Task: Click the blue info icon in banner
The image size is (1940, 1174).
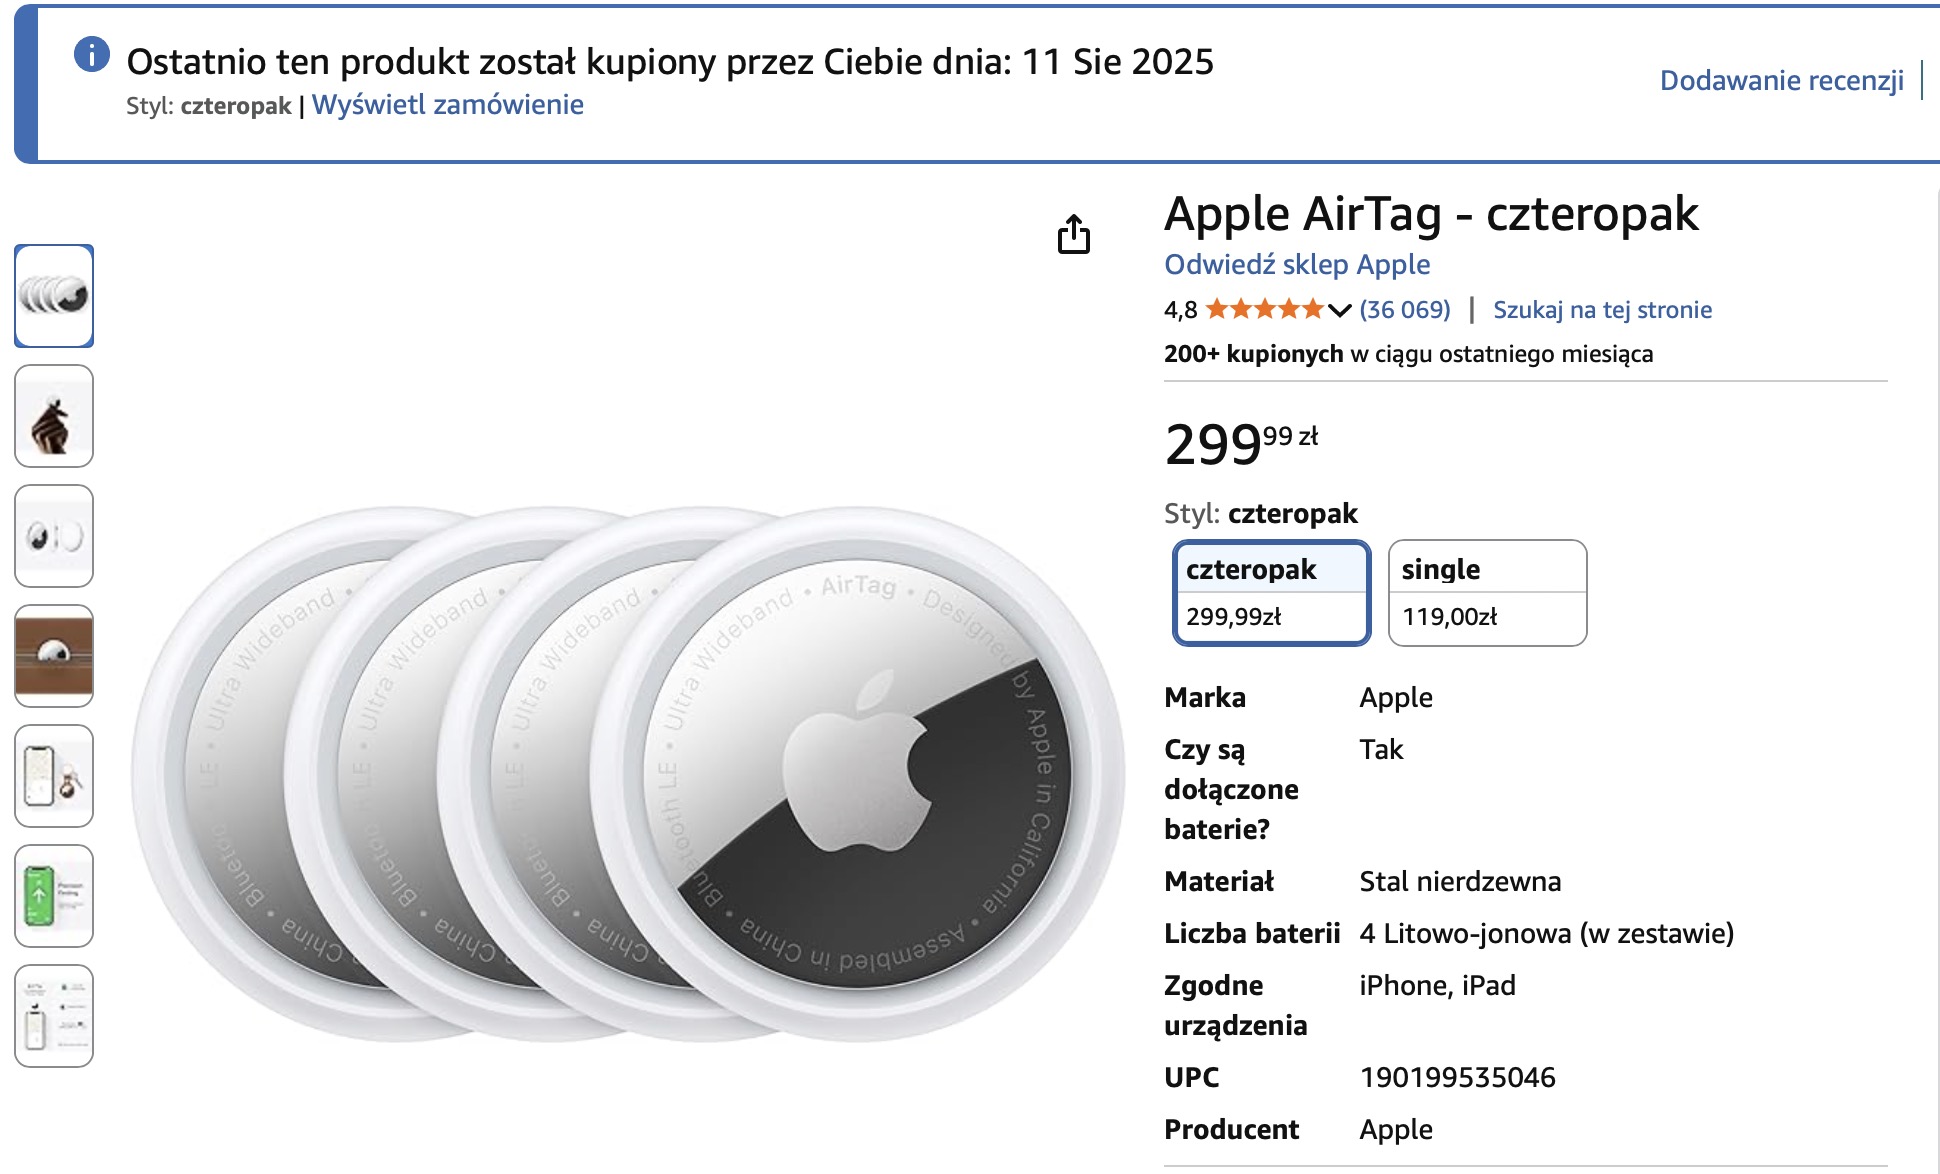Action: point(92,54)
